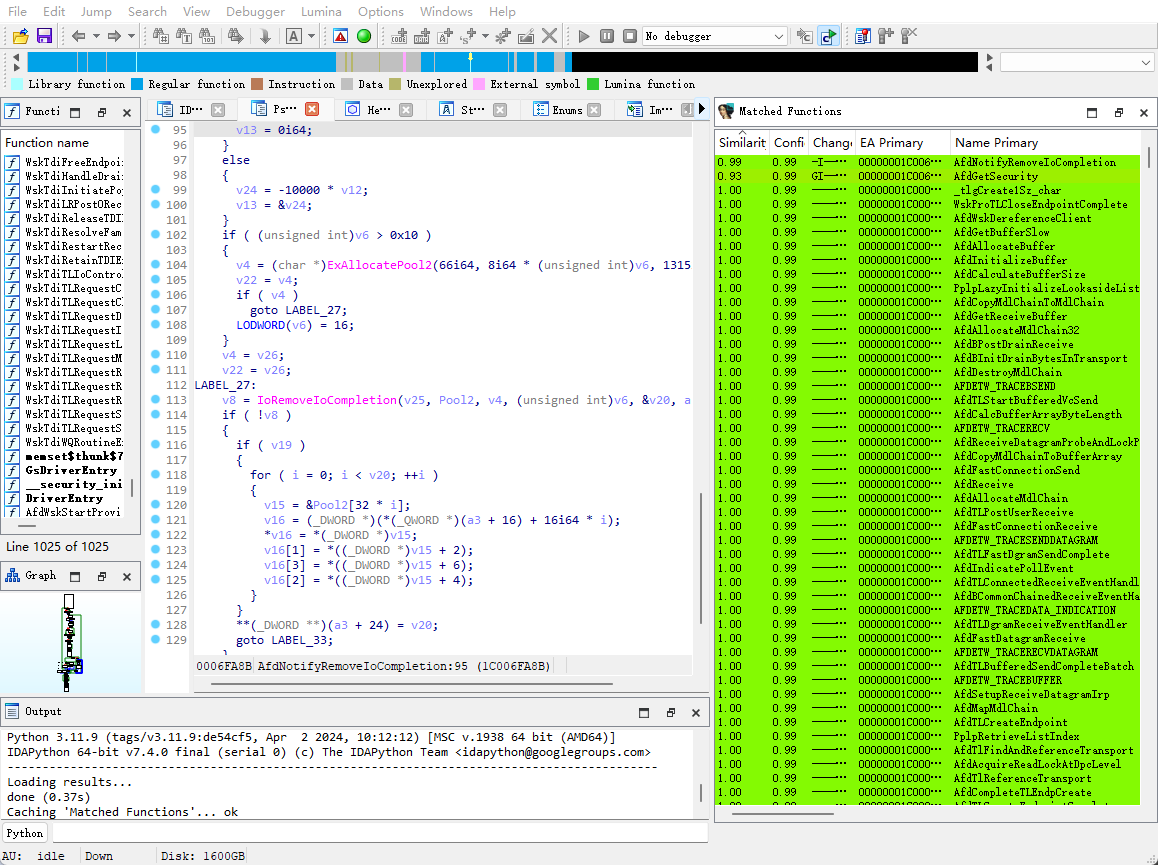The height and width of the screenshot is (865, 1158).
Task: Continue process with the green C arrow icon
Action: (x=827, y=36)
